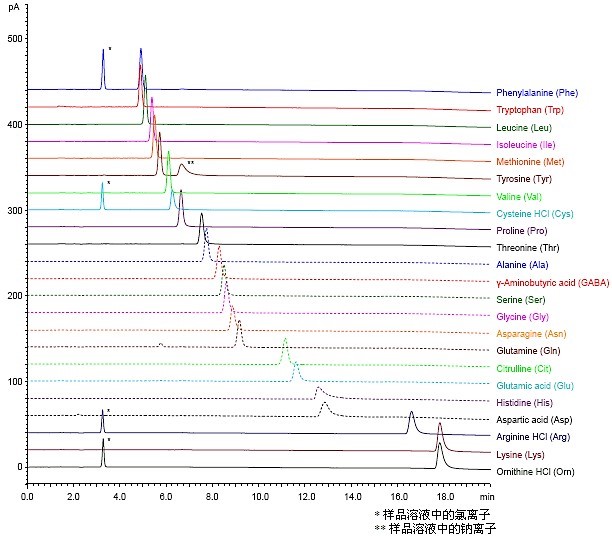This screenshot has width=612, height=536.
Task: Click the Arginine HCl peak near 16.5 min
Action: click(x=411, y=413)
